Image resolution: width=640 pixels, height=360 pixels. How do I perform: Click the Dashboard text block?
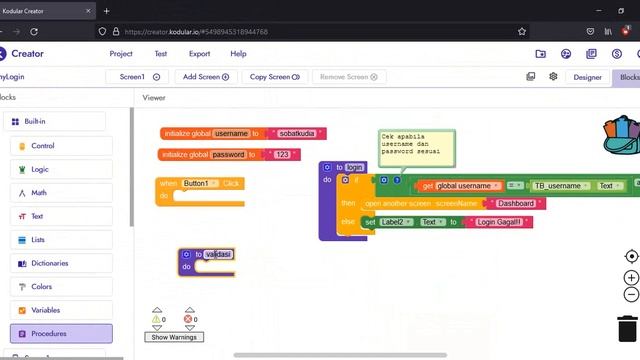tap(516, 203)
